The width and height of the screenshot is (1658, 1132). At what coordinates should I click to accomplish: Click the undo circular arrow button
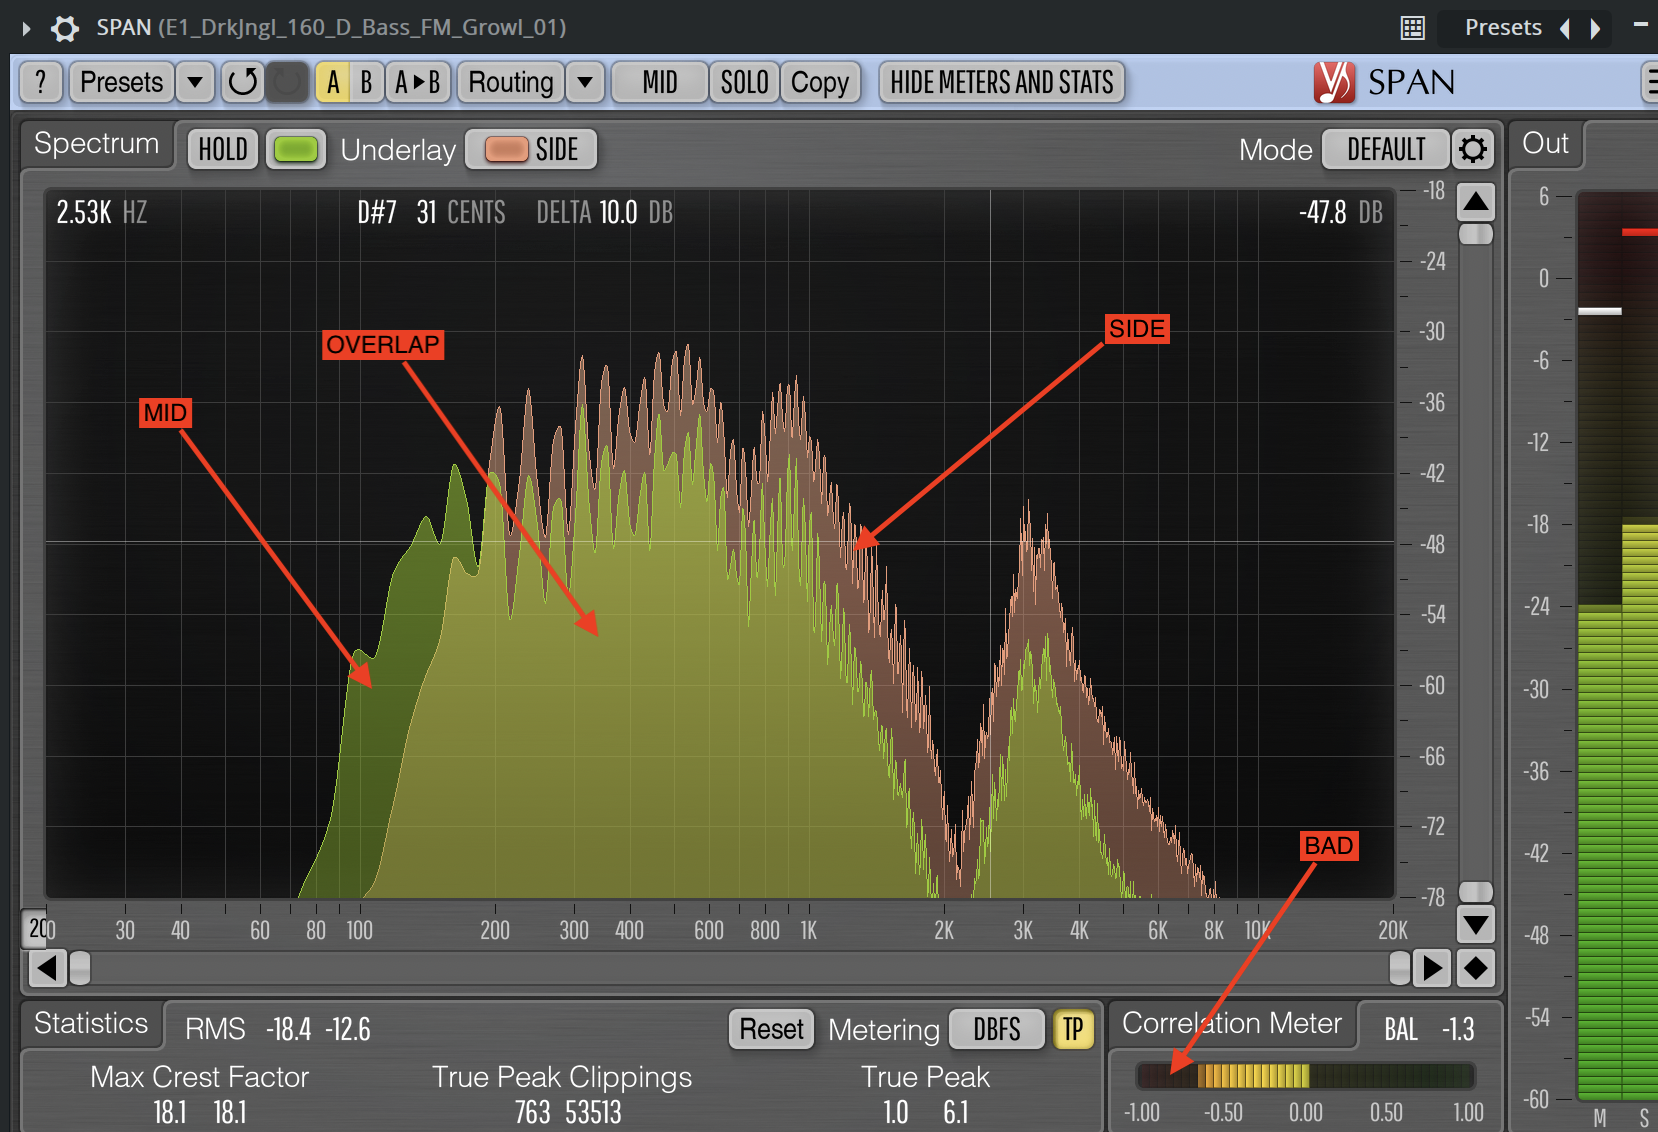pos(242,82)
